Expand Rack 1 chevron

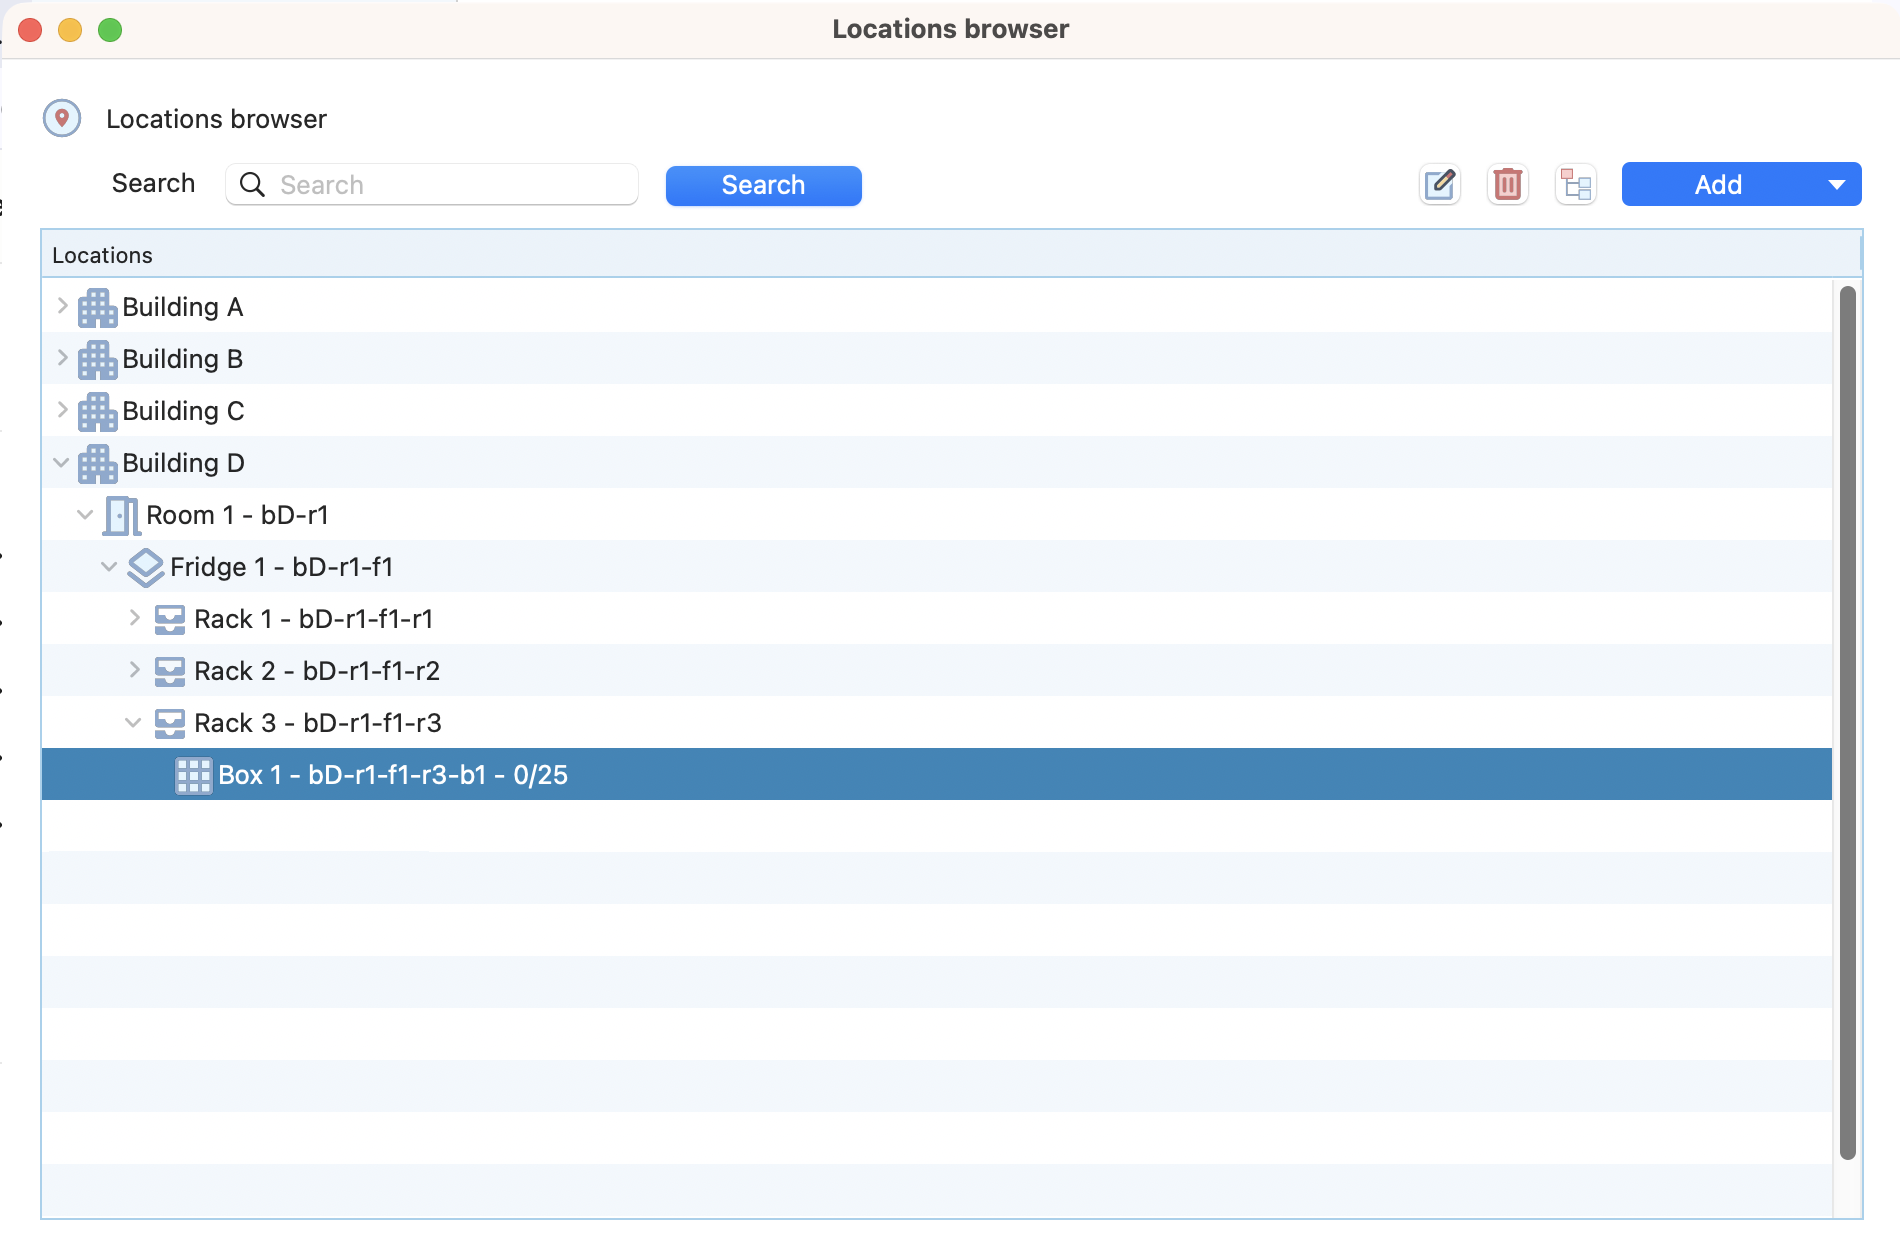coord(134,618)
